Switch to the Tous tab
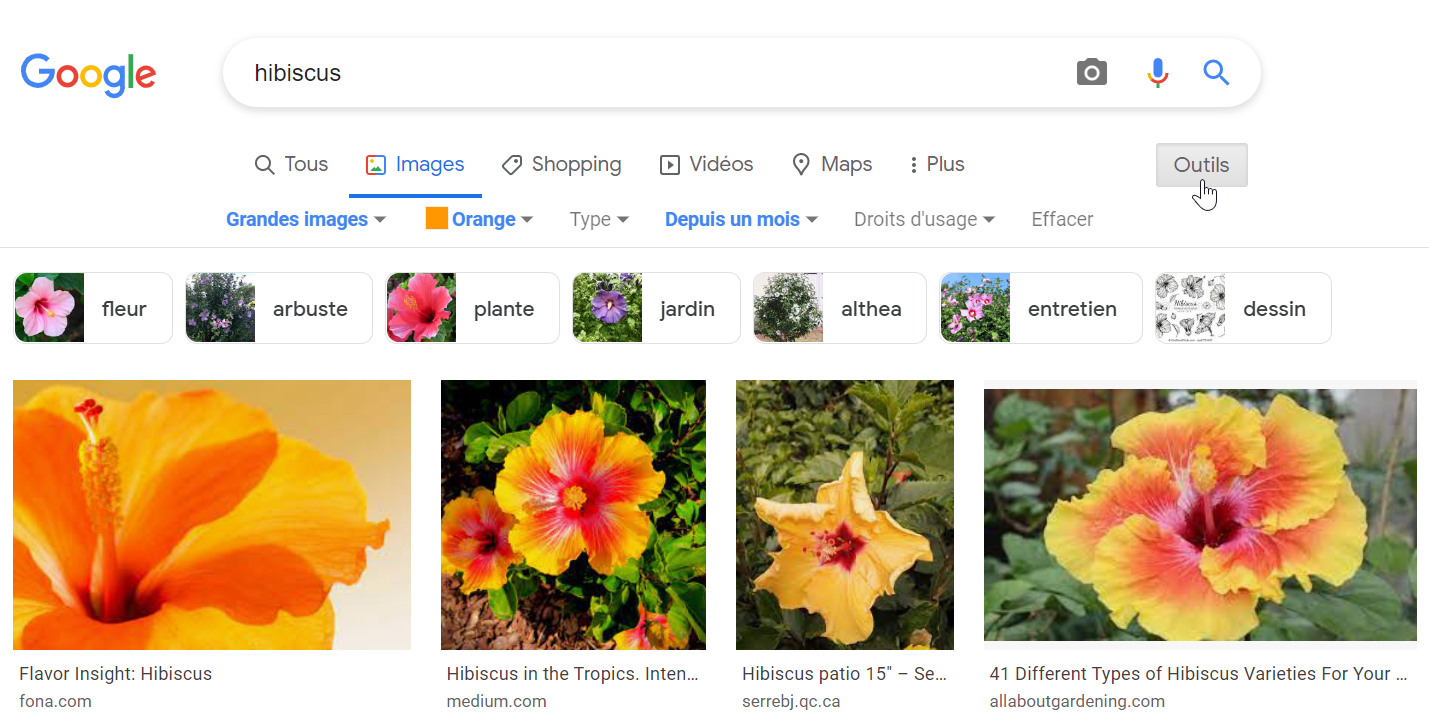Screen dimensions: 1429x728 [291, 165]
